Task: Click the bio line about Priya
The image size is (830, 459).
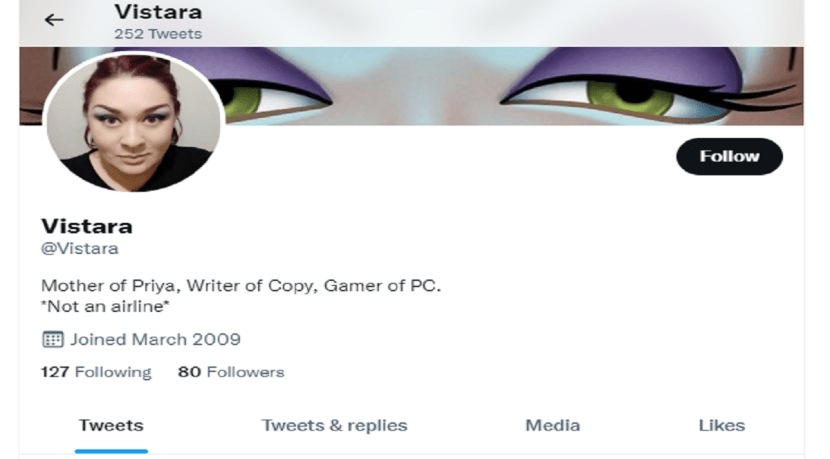Action: pos(241,286)
